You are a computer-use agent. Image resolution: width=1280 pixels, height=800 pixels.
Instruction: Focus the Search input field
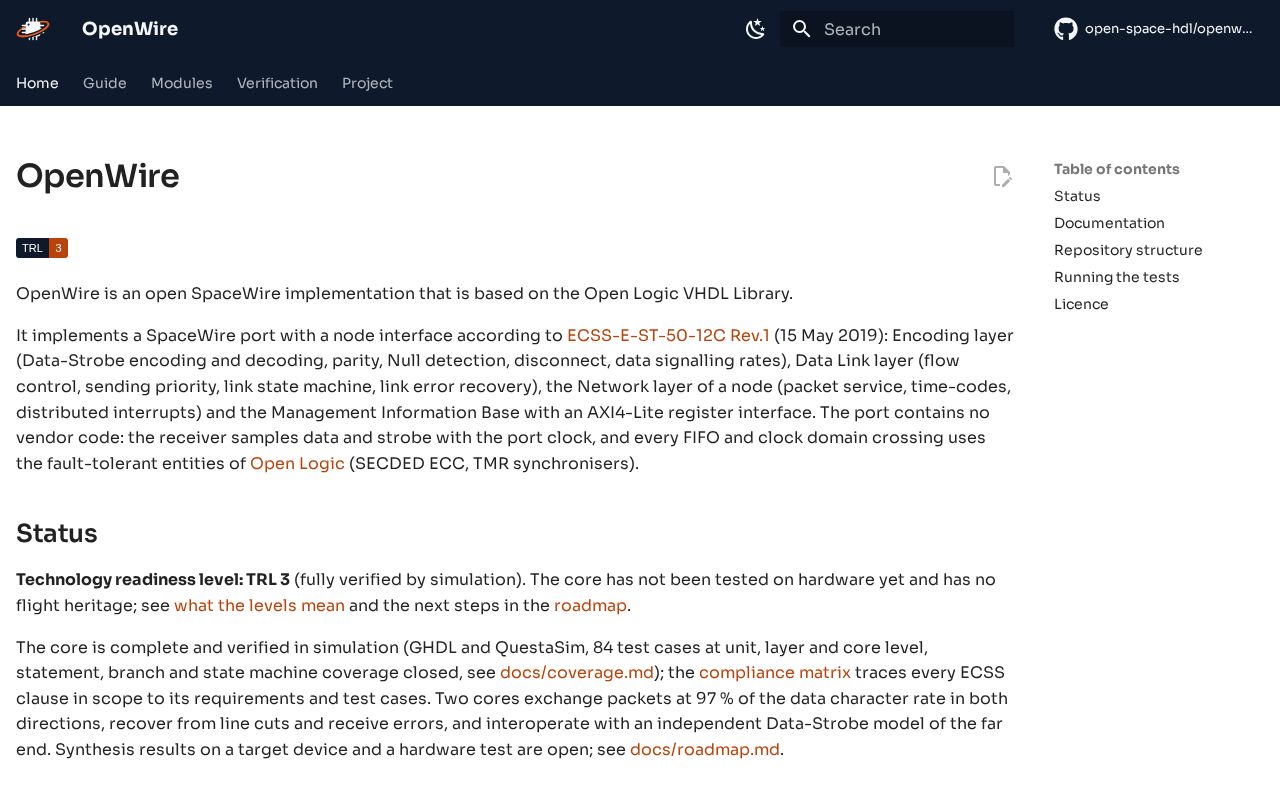897,29
